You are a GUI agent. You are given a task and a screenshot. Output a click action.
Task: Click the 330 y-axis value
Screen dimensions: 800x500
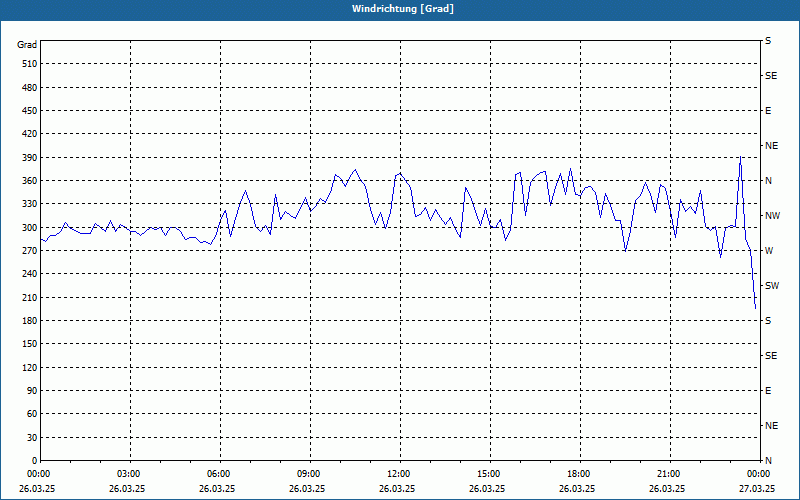pos(30,204)
